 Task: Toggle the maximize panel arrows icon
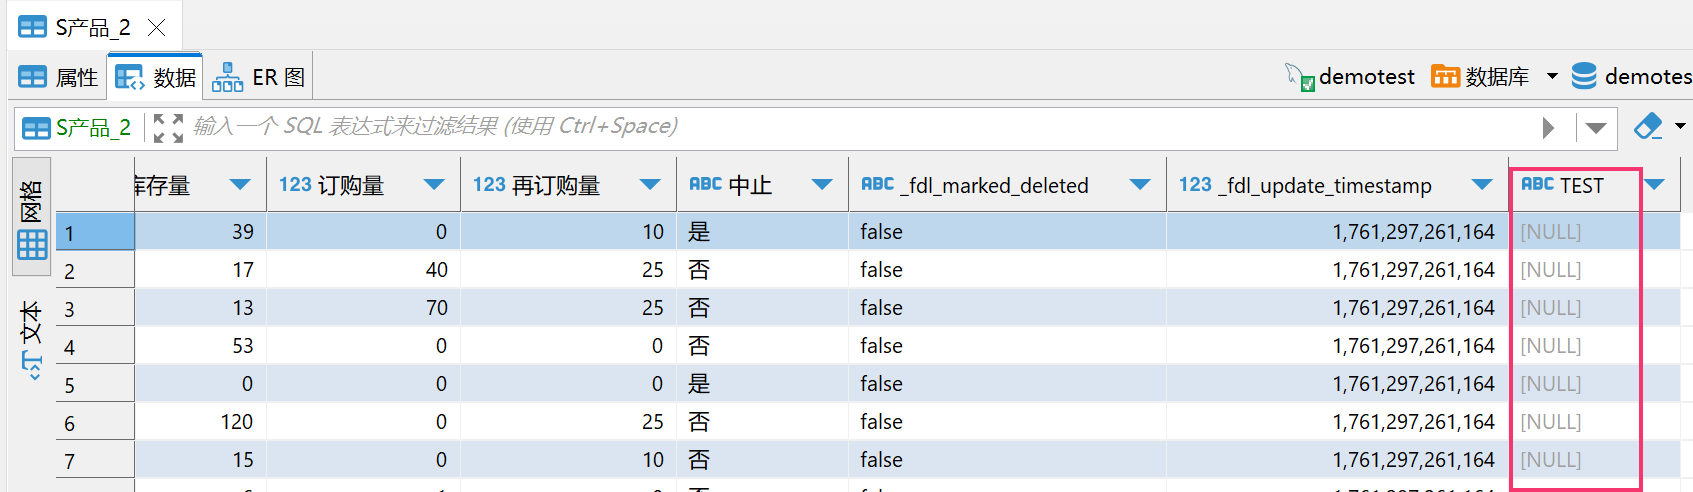pyautogui.click(x=168, y=128)
